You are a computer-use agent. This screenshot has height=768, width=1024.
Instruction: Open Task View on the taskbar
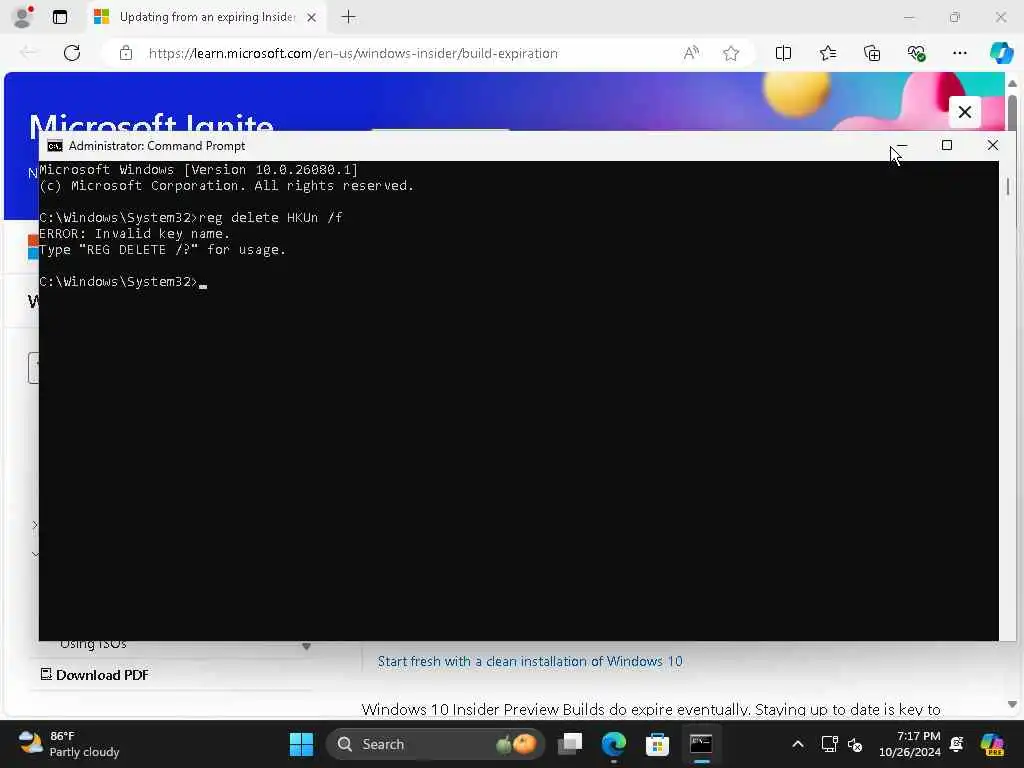click(x=569, y=744)
